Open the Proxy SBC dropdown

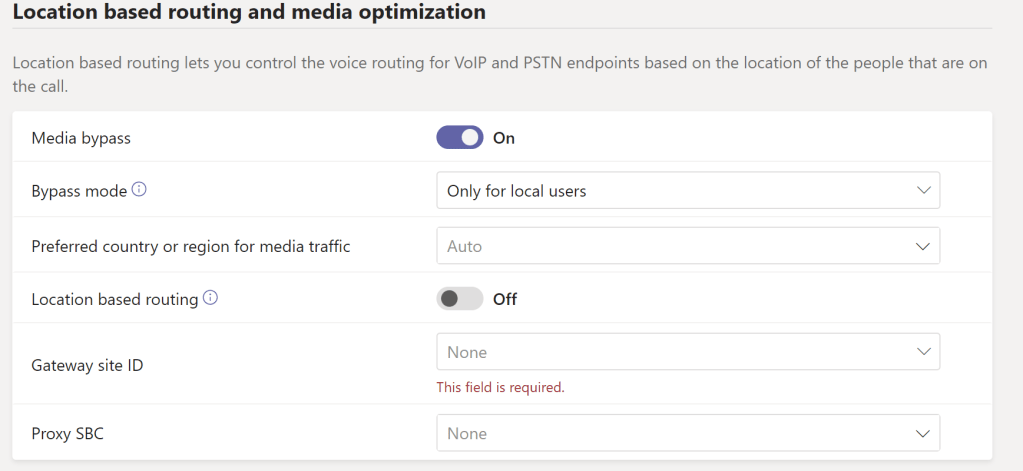[x=687, y=433]
